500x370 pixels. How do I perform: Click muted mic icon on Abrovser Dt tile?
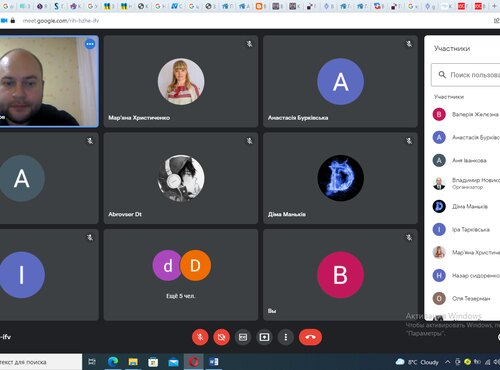249,141
